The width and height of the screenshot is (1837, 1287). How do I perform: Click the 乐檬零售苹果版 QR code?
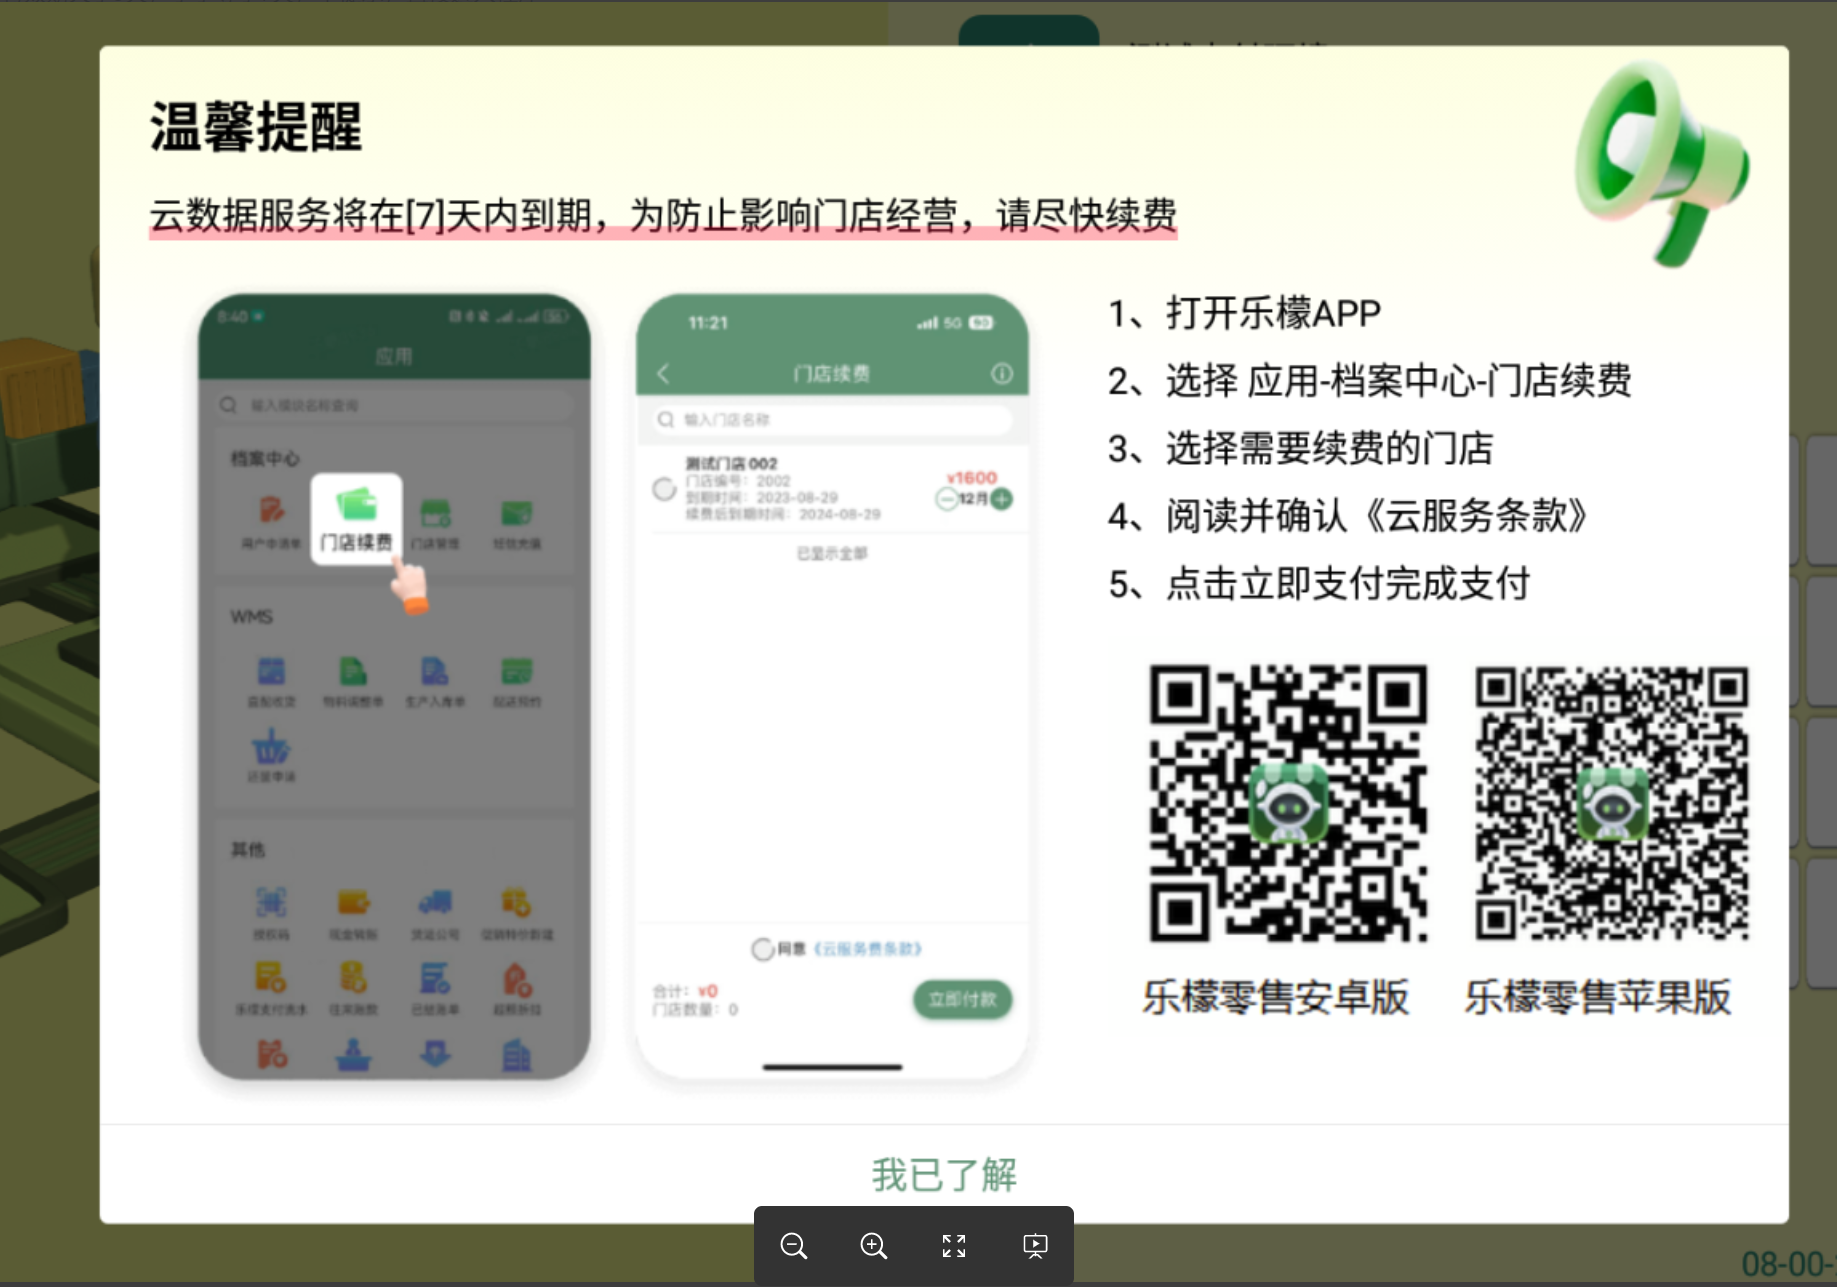(x=1612, y=804)
